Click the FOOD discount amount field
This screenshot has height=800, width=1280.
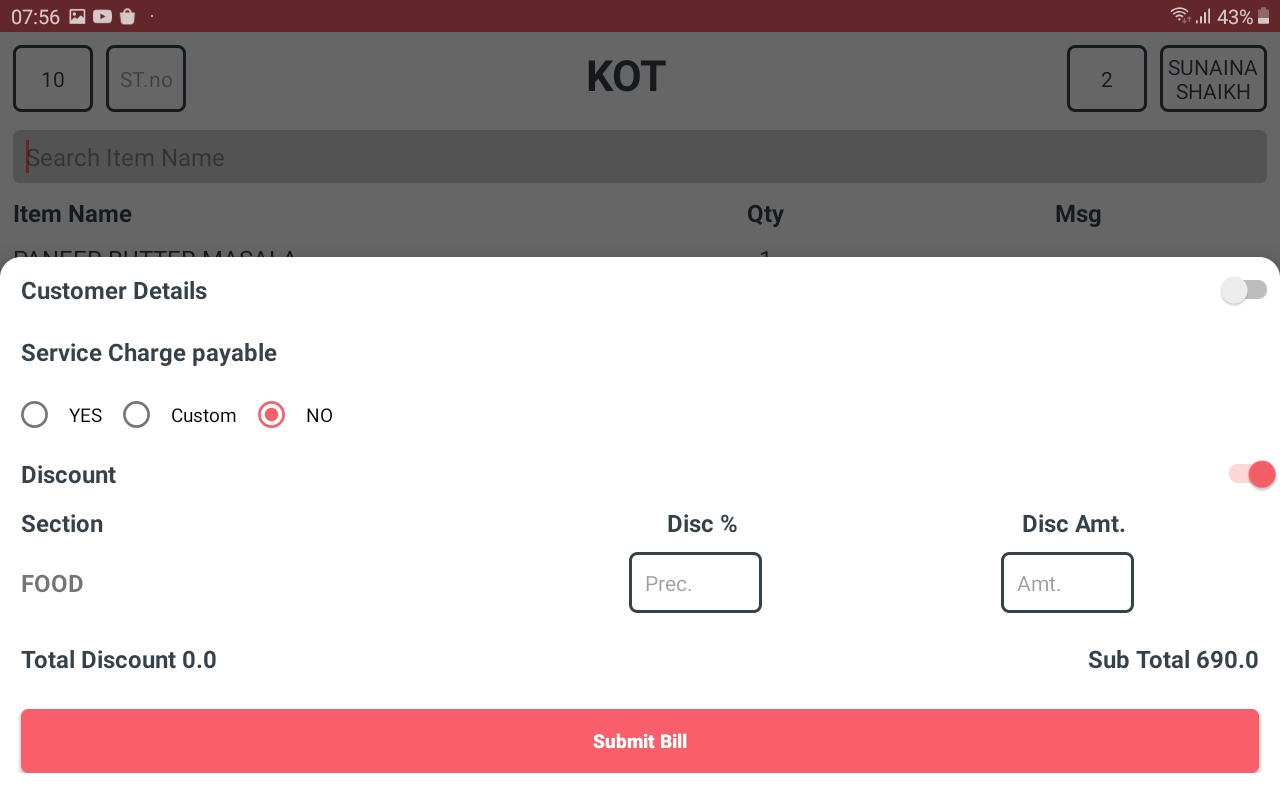(x=1067, y=583)
